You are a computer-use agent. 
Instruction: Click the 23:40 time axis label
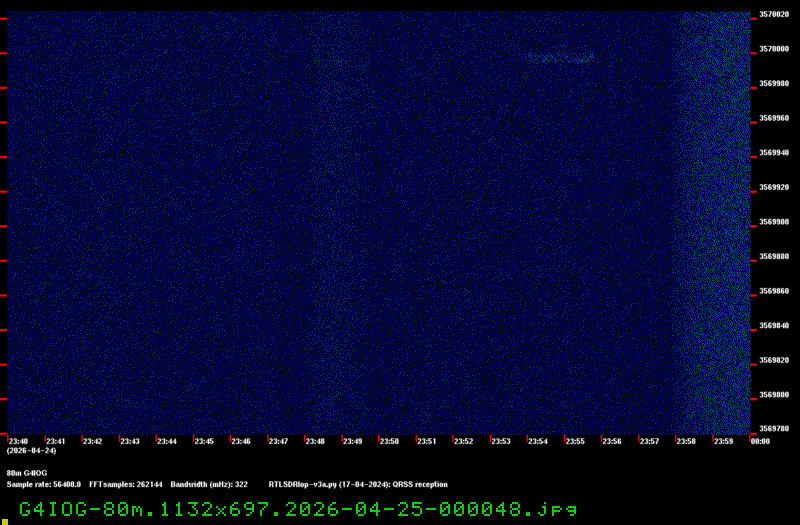tap(18, 441)
